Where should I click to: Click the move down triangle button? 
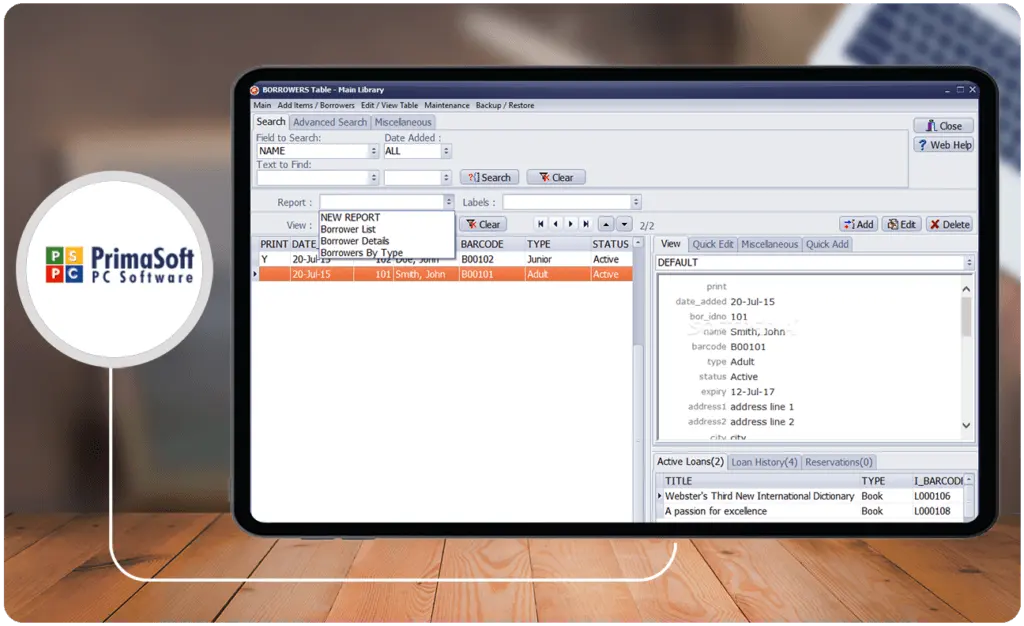[624, 224]
